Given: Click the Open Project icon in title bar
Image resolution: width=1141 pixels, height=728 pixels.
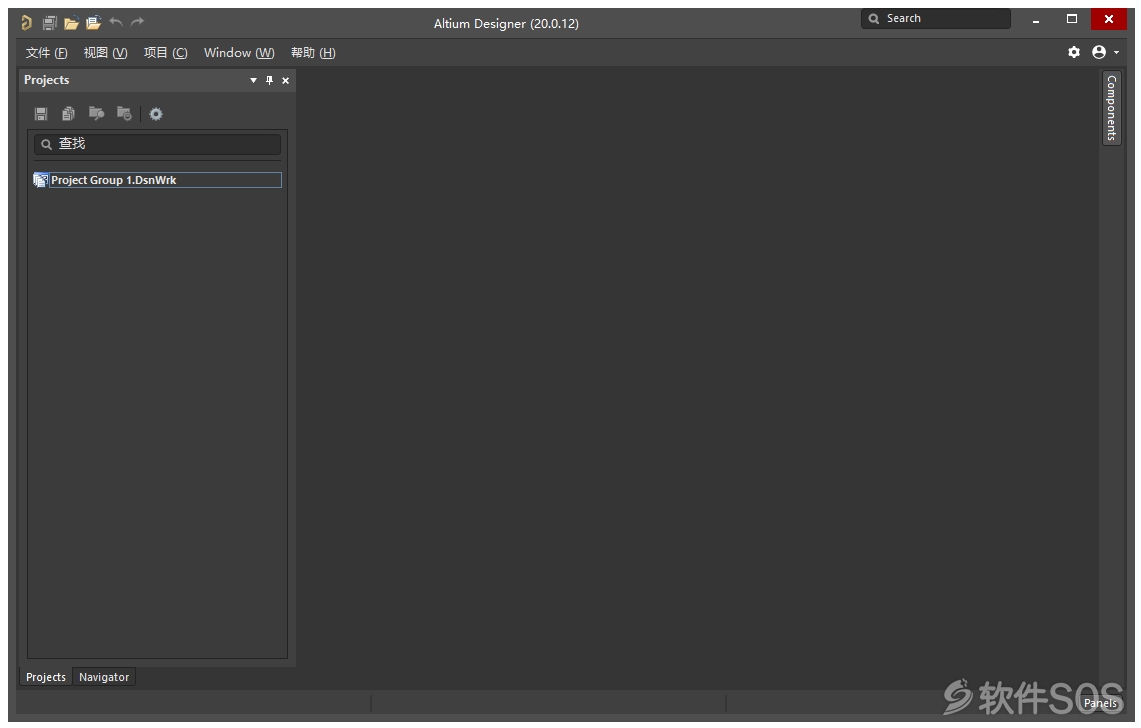Looking at the screenshot, I should [x=93, y=23].
